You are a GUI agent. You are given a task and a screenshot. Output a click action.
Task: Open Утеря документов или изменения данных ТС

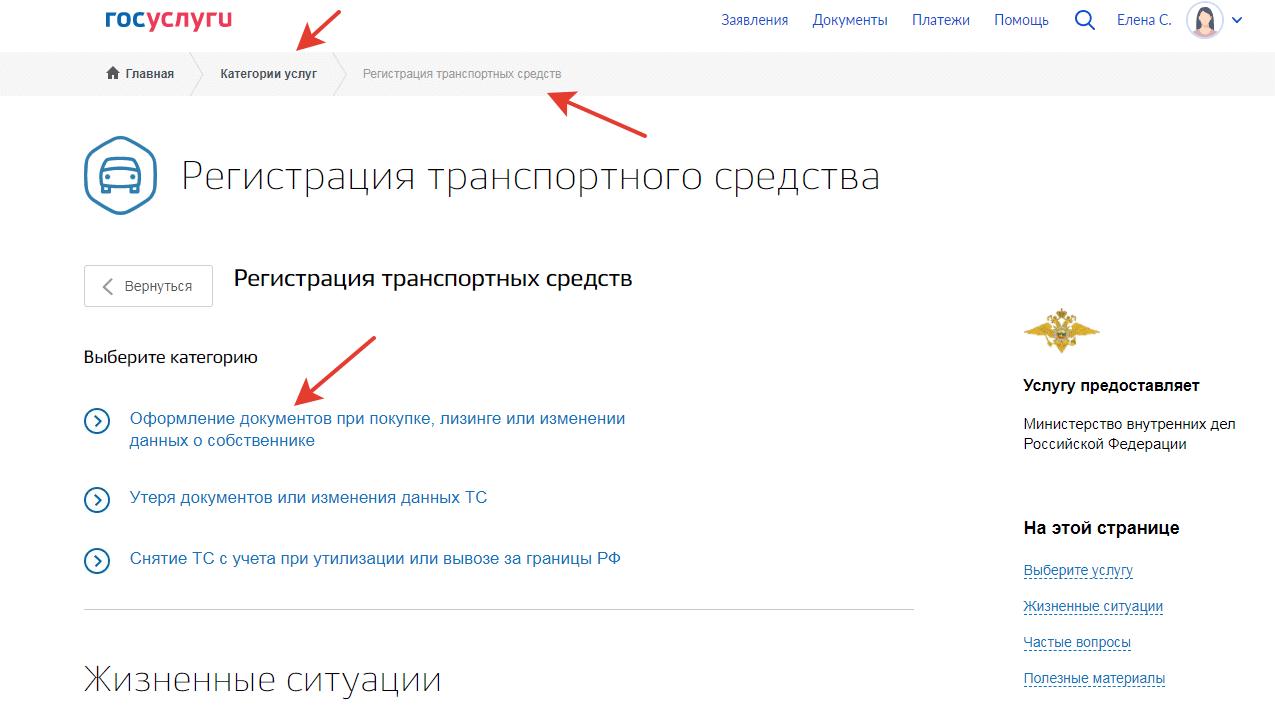click(x=308, y=497)
